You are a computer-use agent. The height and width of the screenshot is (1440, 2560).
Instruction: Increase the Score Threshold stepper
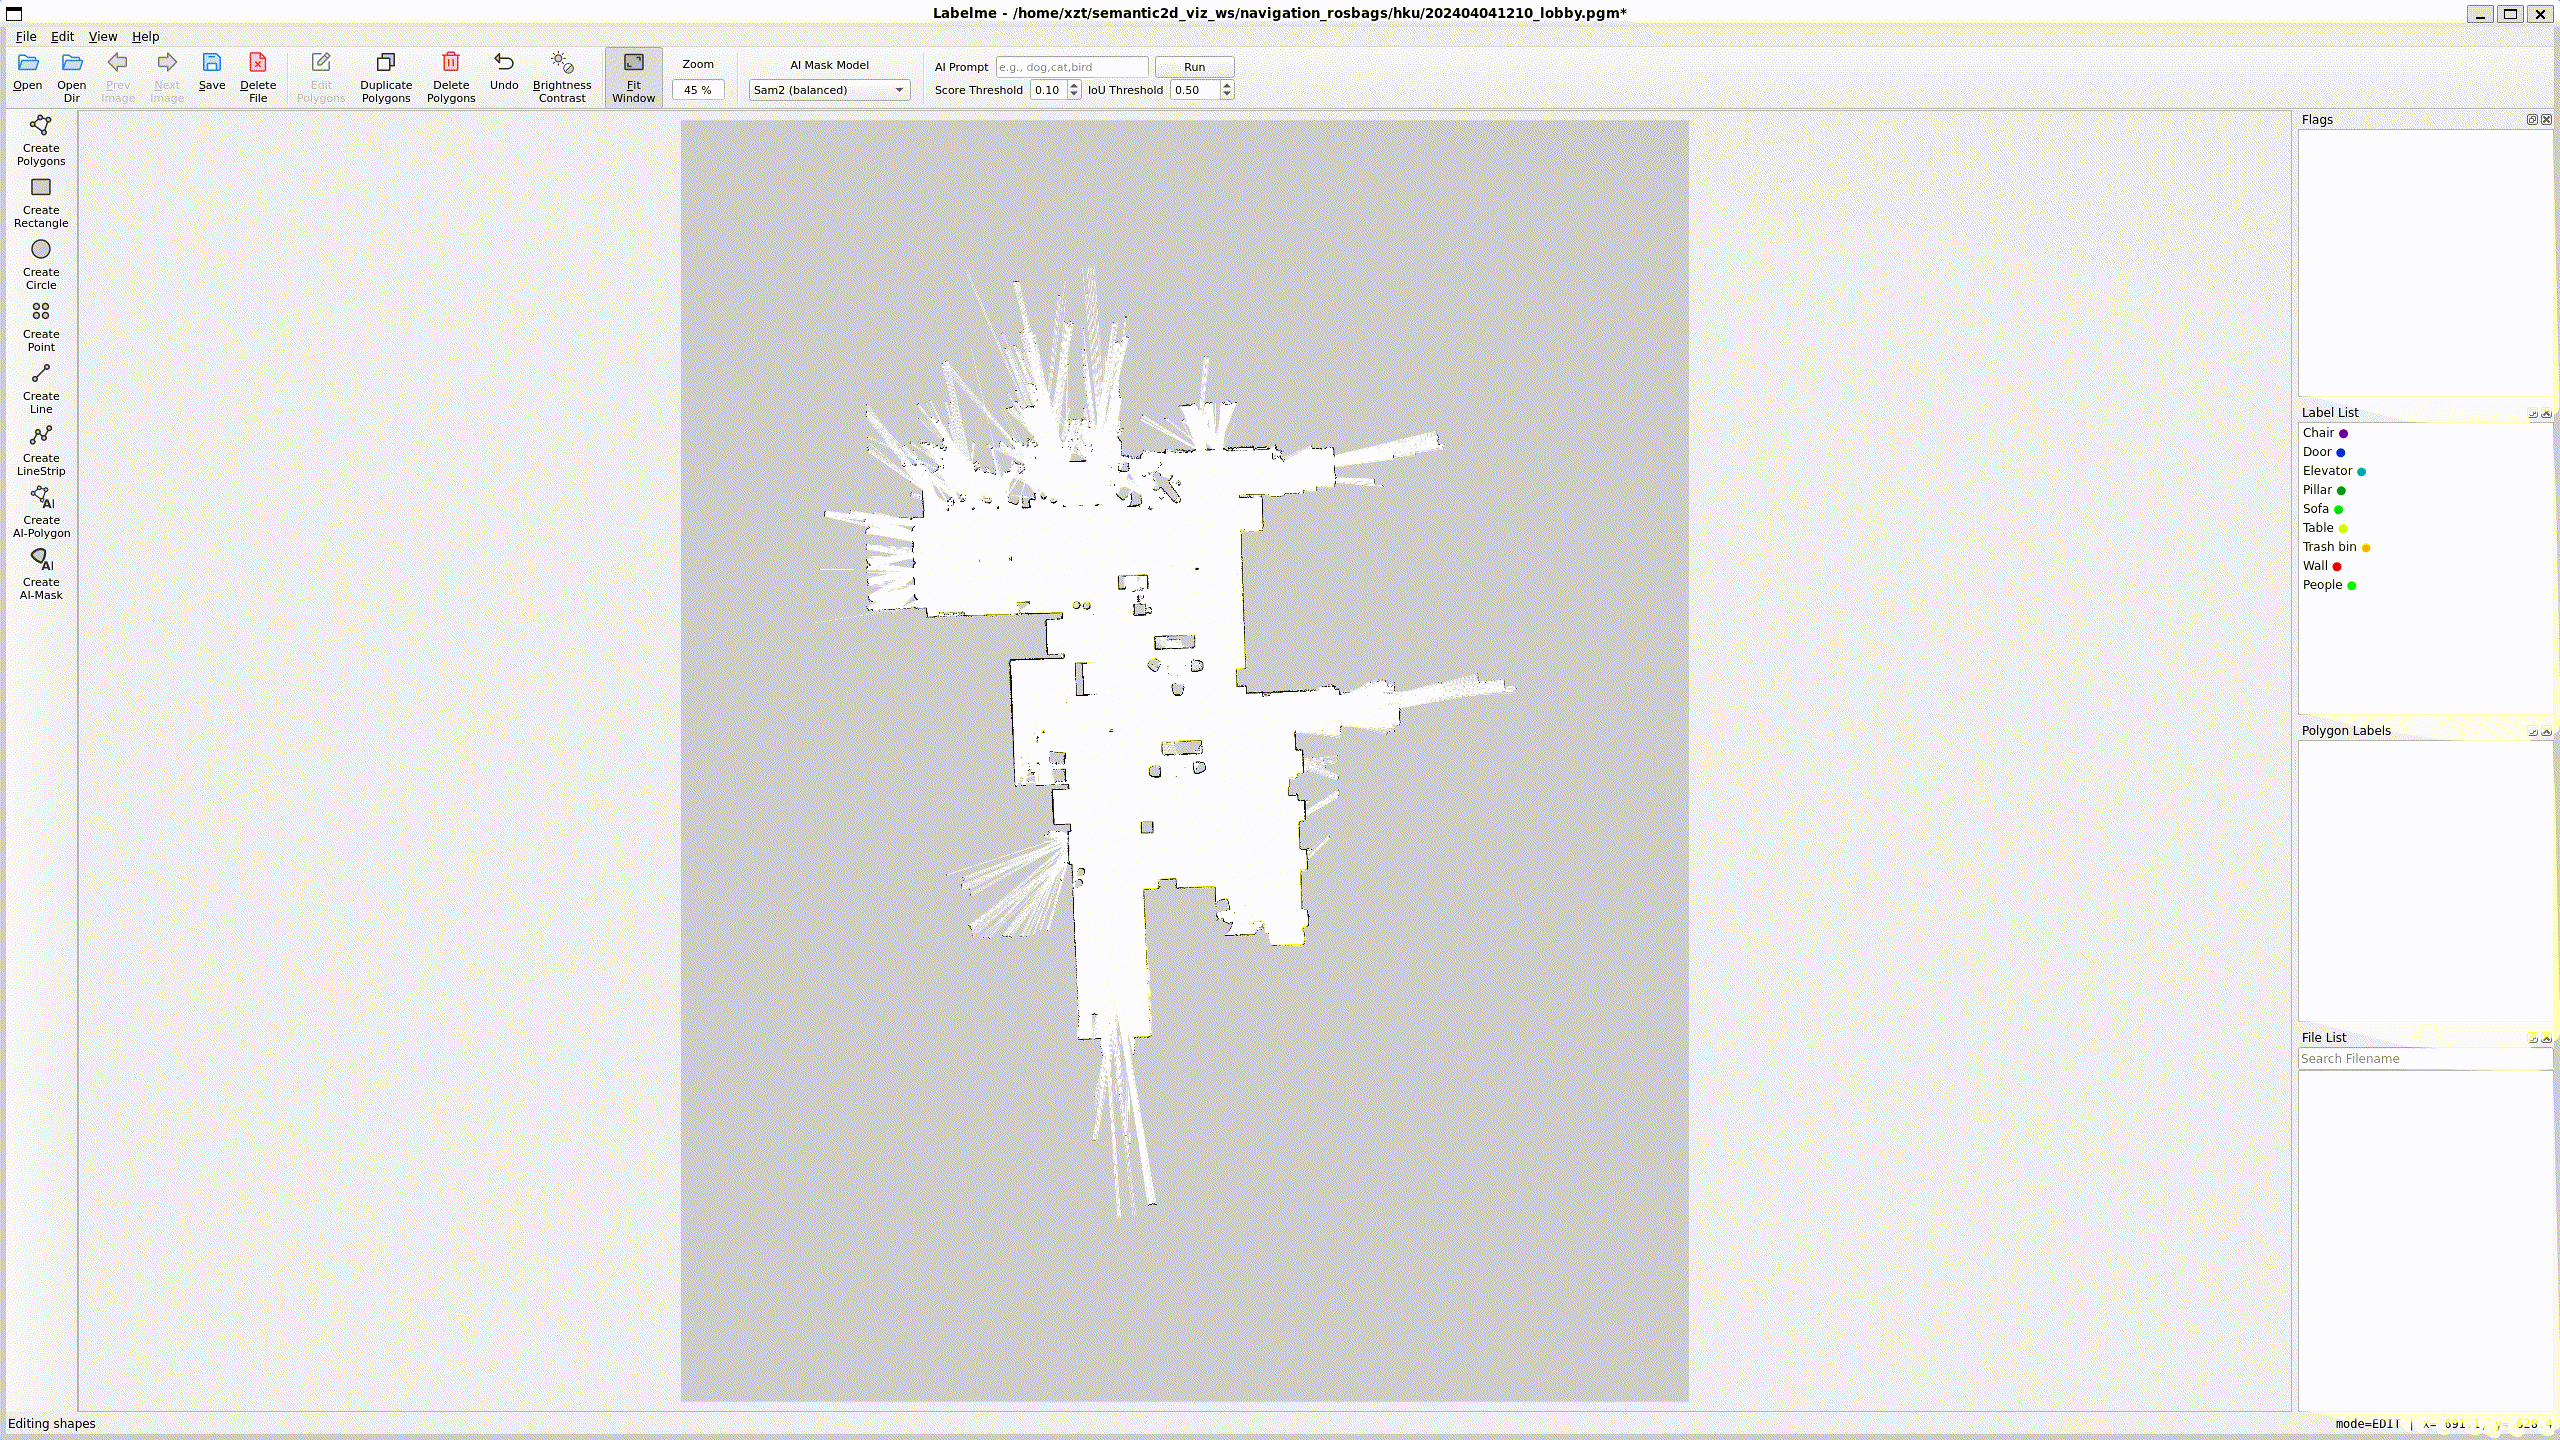[1074, 85]
